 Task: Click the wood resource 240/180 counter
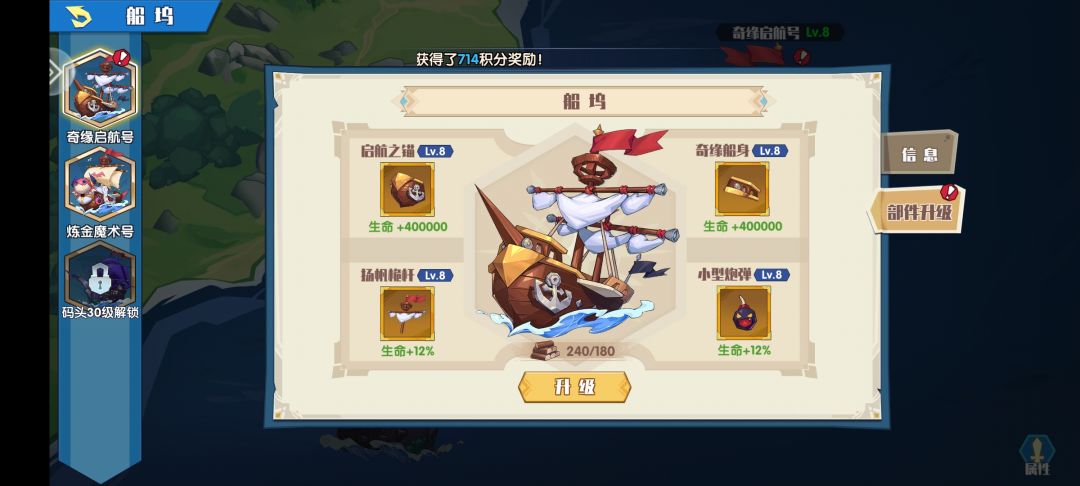[x=574, y=350]
